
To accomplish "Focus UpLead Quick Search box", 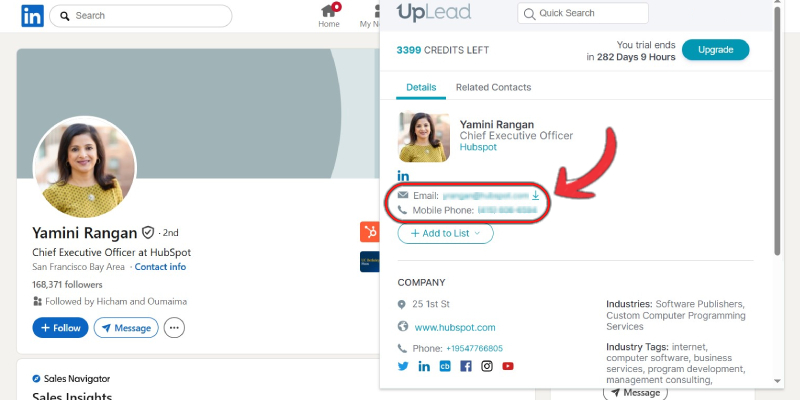I will (x=583, y=13).
